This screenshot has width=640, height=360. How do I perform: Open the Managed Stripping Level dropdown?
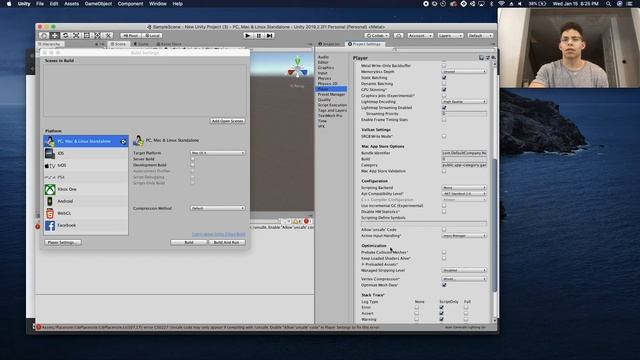tap(464, 270)
